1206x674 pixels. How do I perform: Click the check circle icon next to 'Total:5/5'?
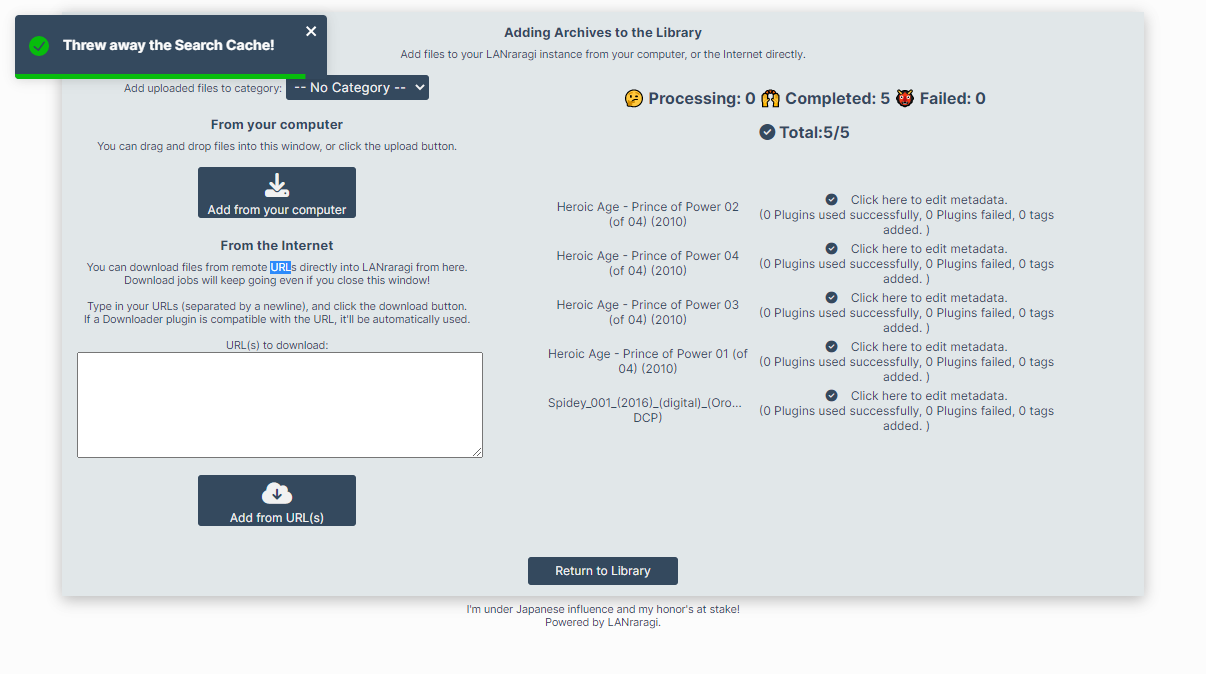767,132
